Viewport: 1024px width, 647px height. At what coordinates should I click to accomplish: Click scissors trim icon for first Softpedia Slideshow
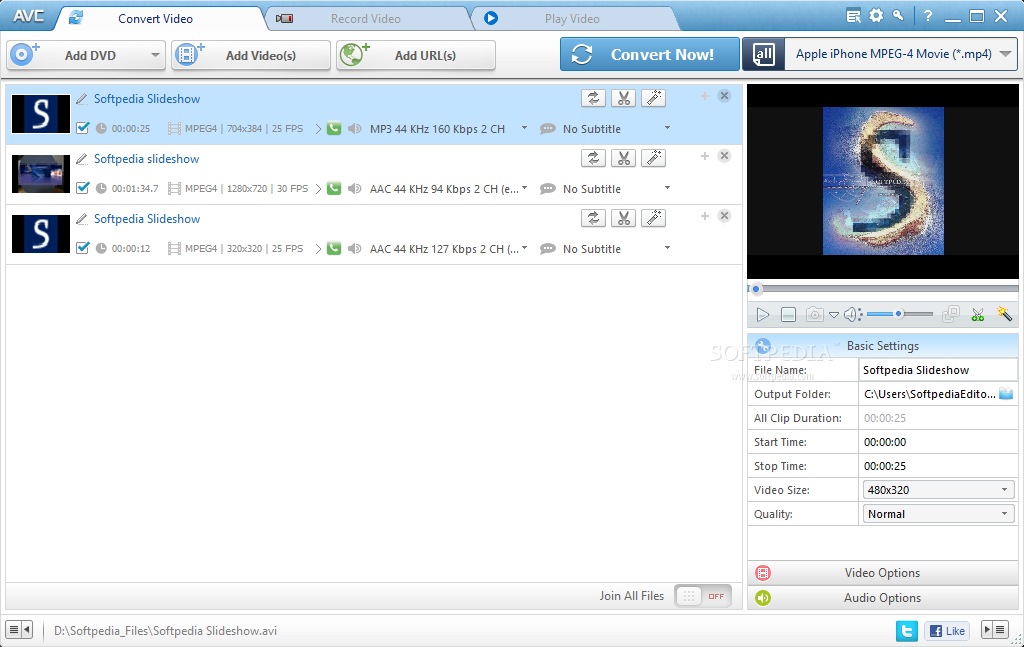click(x=624, y=98)
